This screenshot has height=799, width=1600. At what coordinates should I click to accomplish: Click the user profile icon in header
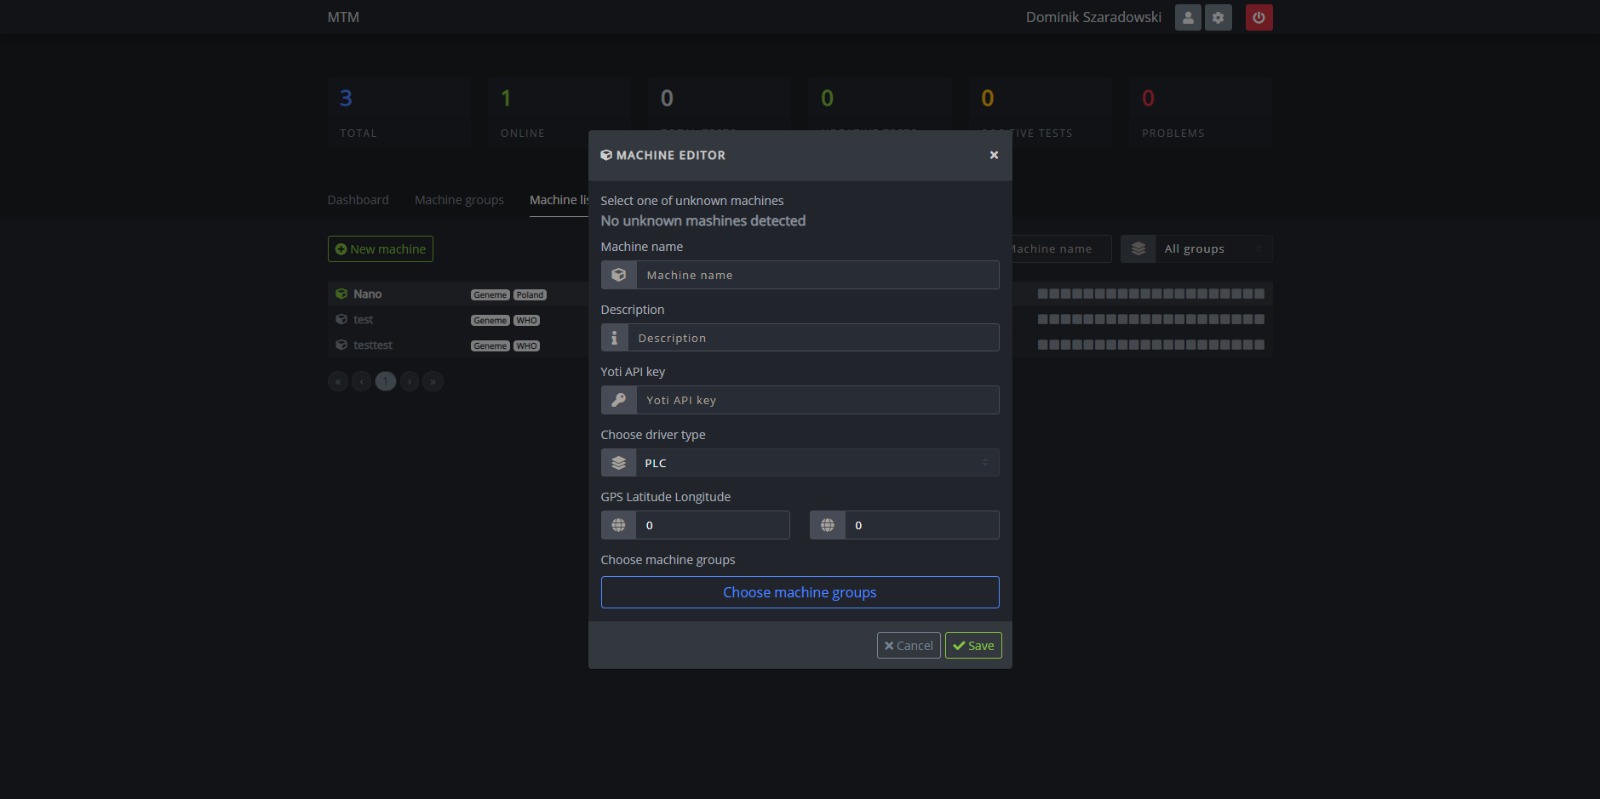[x=1187, y=17]
